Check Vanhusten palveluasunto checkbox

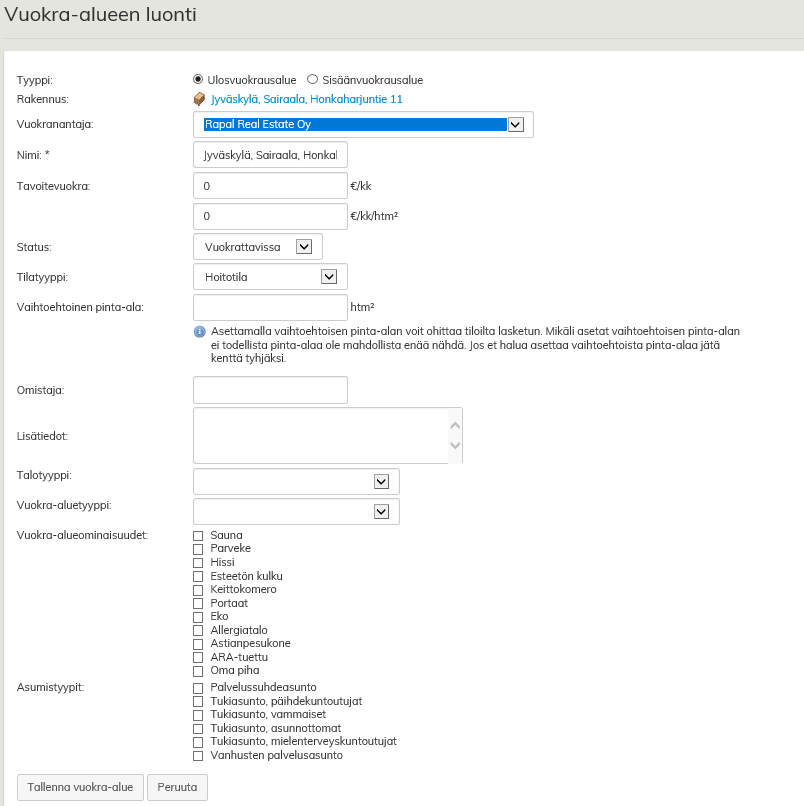pos(198,756)
